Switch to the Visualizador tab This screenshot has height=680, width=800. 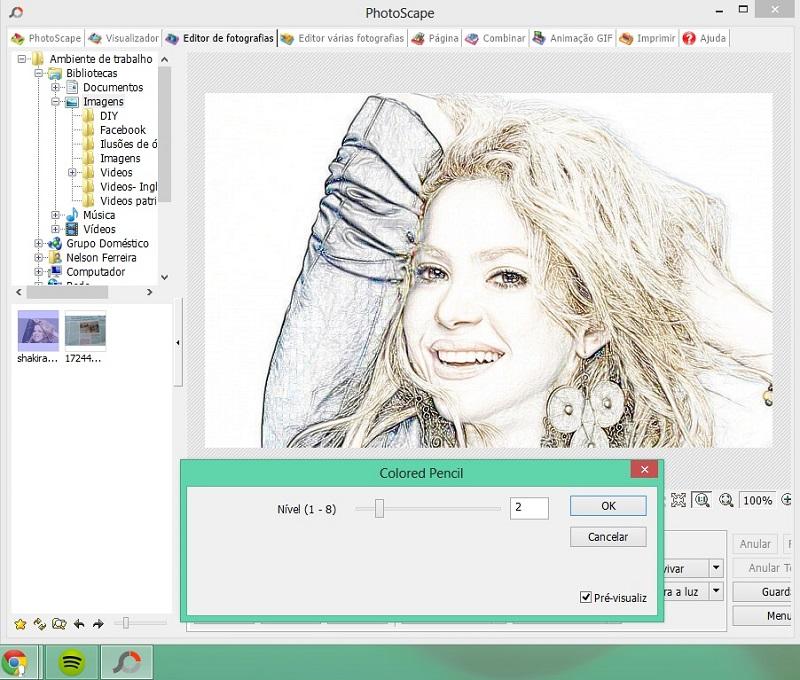(x=124, y=38)
